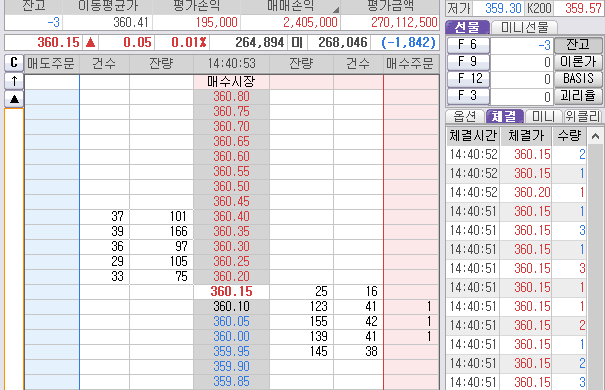Image resolution: width=605 pixels, height=390 pixels.
Task: Click the 잔고 button
Action: [578, 45]
